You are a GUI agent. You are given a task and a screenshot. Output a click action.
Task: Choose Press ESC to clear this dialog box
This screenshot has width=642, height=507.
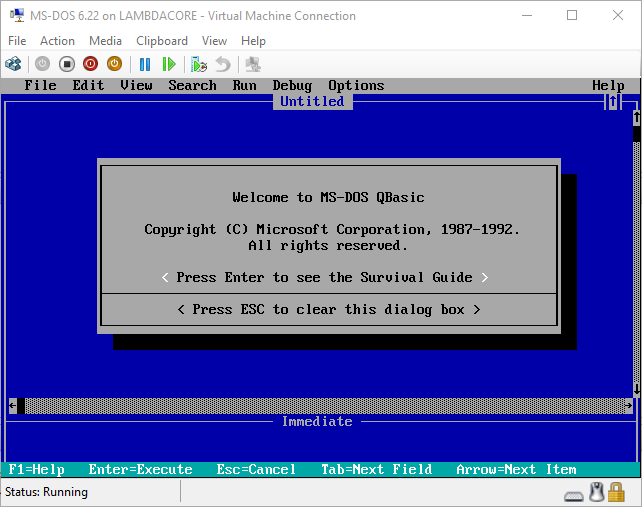coord(328,309)
